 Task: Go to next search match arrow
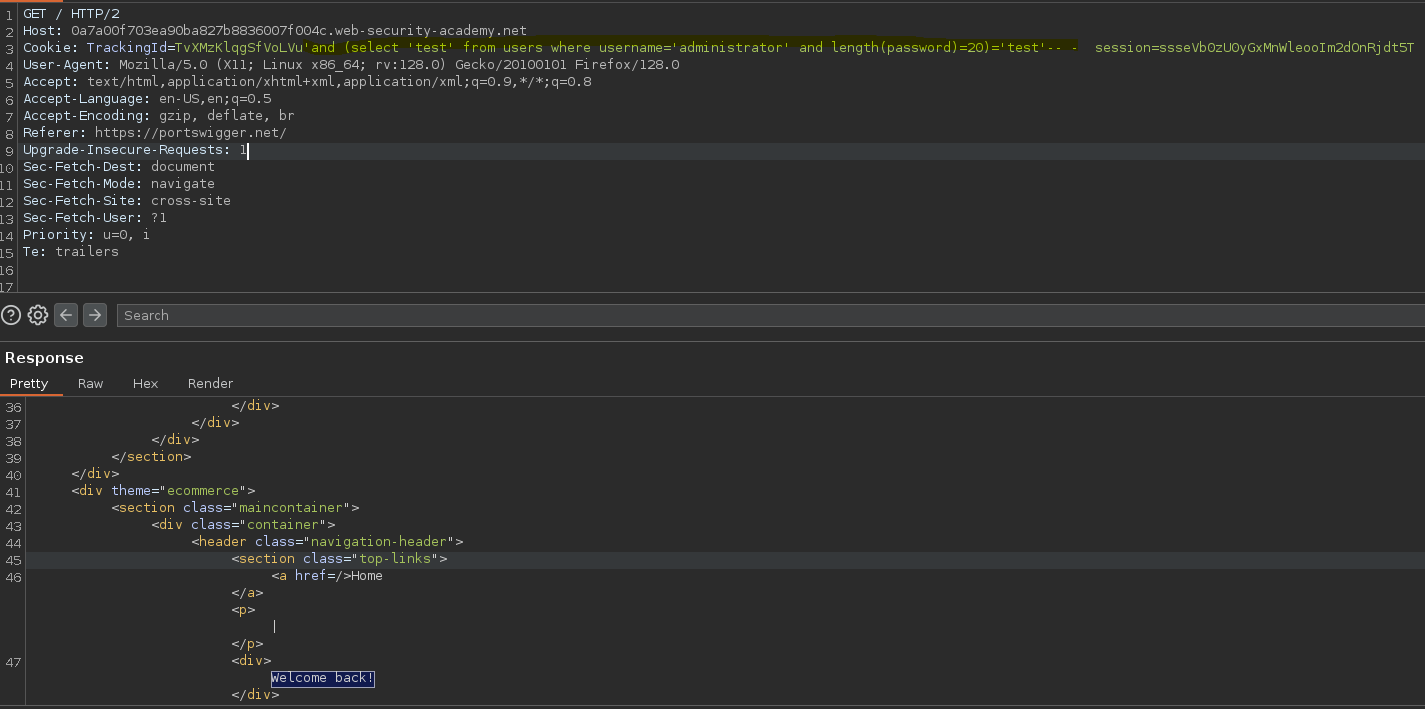click(x=95, y=315)
